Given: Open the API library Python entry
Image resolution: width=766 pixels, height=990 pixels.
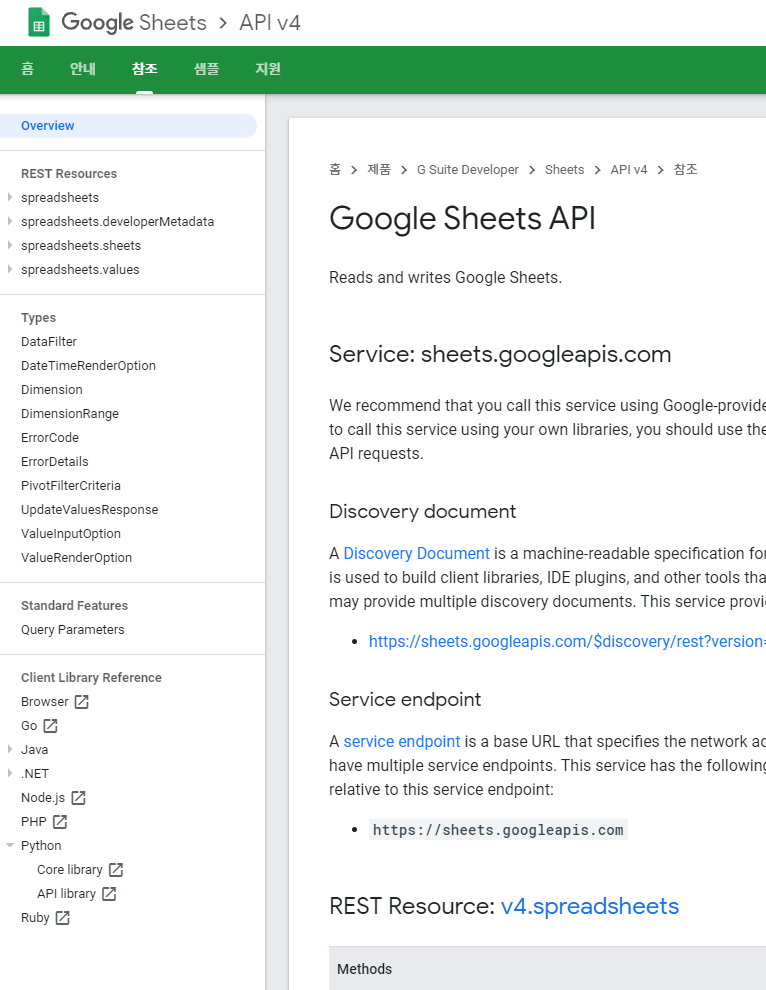Looking at the screenshot, I should coord(66,893).
